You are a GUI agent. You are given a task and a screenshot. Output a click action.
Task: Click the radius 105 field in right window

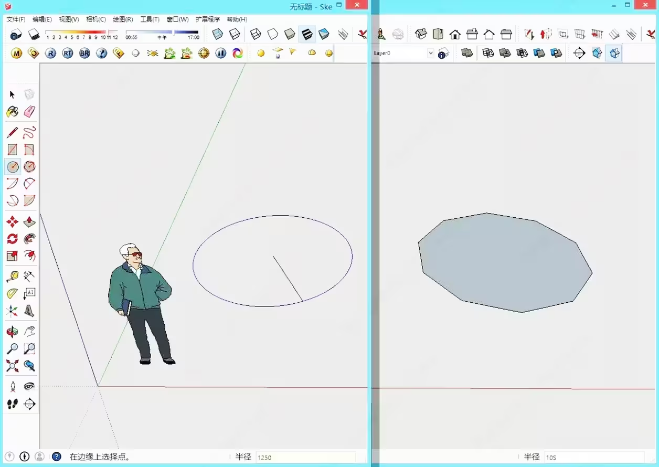pos(594,457)
